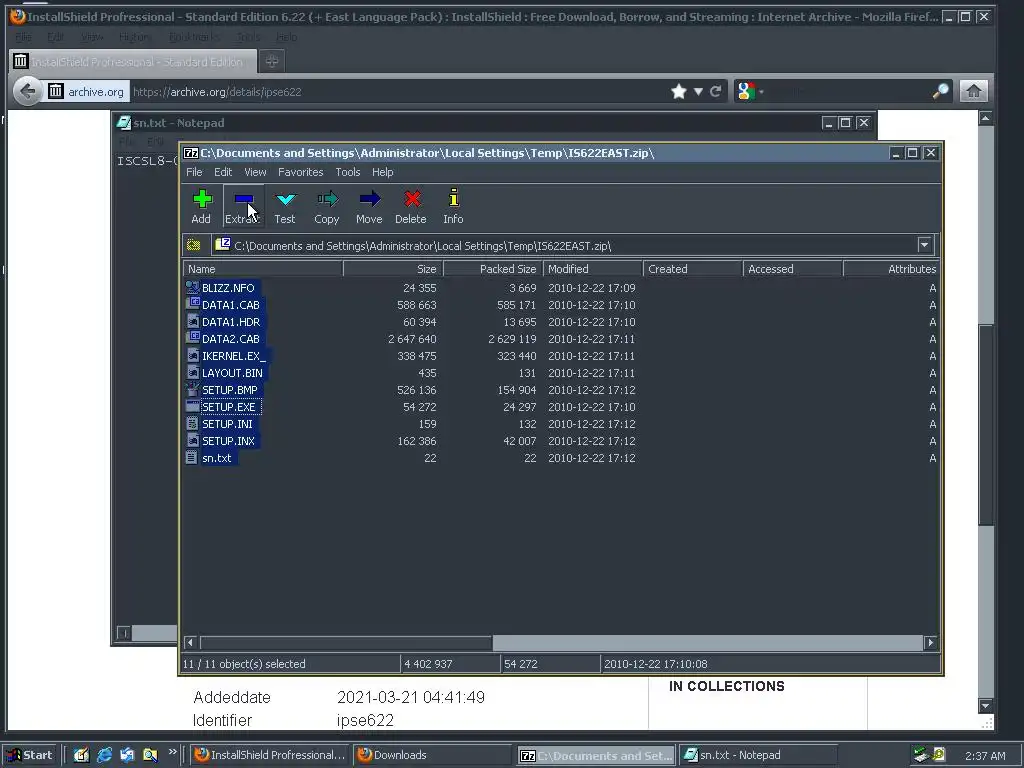
Task: Open the Firefox URL history dropdown arrow
Action: 698,91
